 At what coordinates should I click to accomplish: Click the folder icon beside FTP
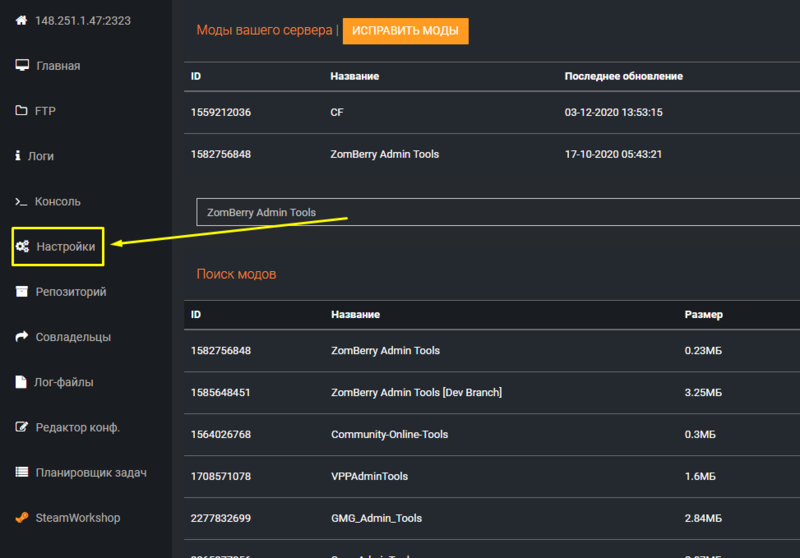click(21, 111)
